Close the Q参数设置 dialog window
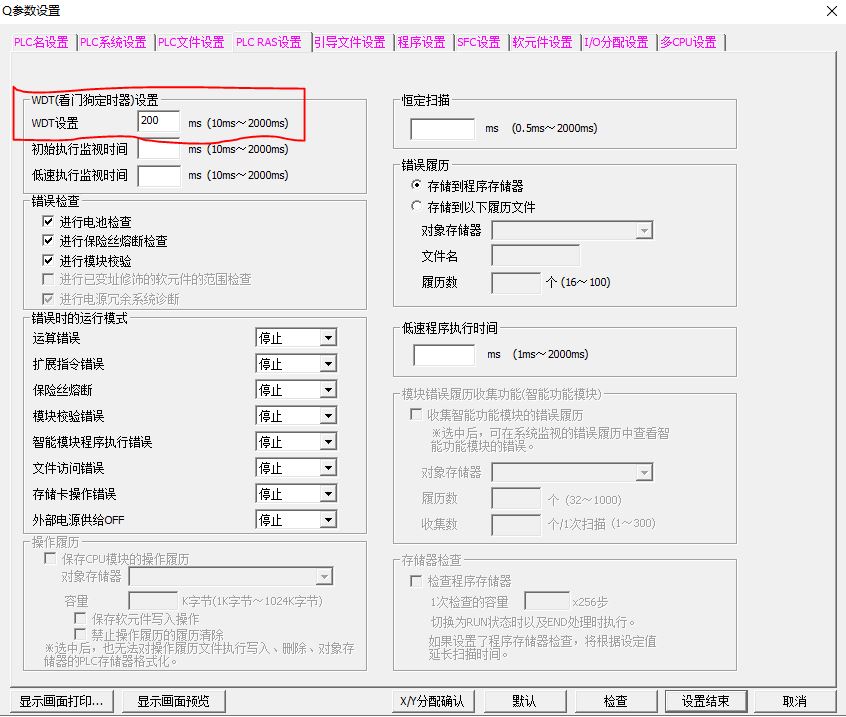 tap(831, 11)
